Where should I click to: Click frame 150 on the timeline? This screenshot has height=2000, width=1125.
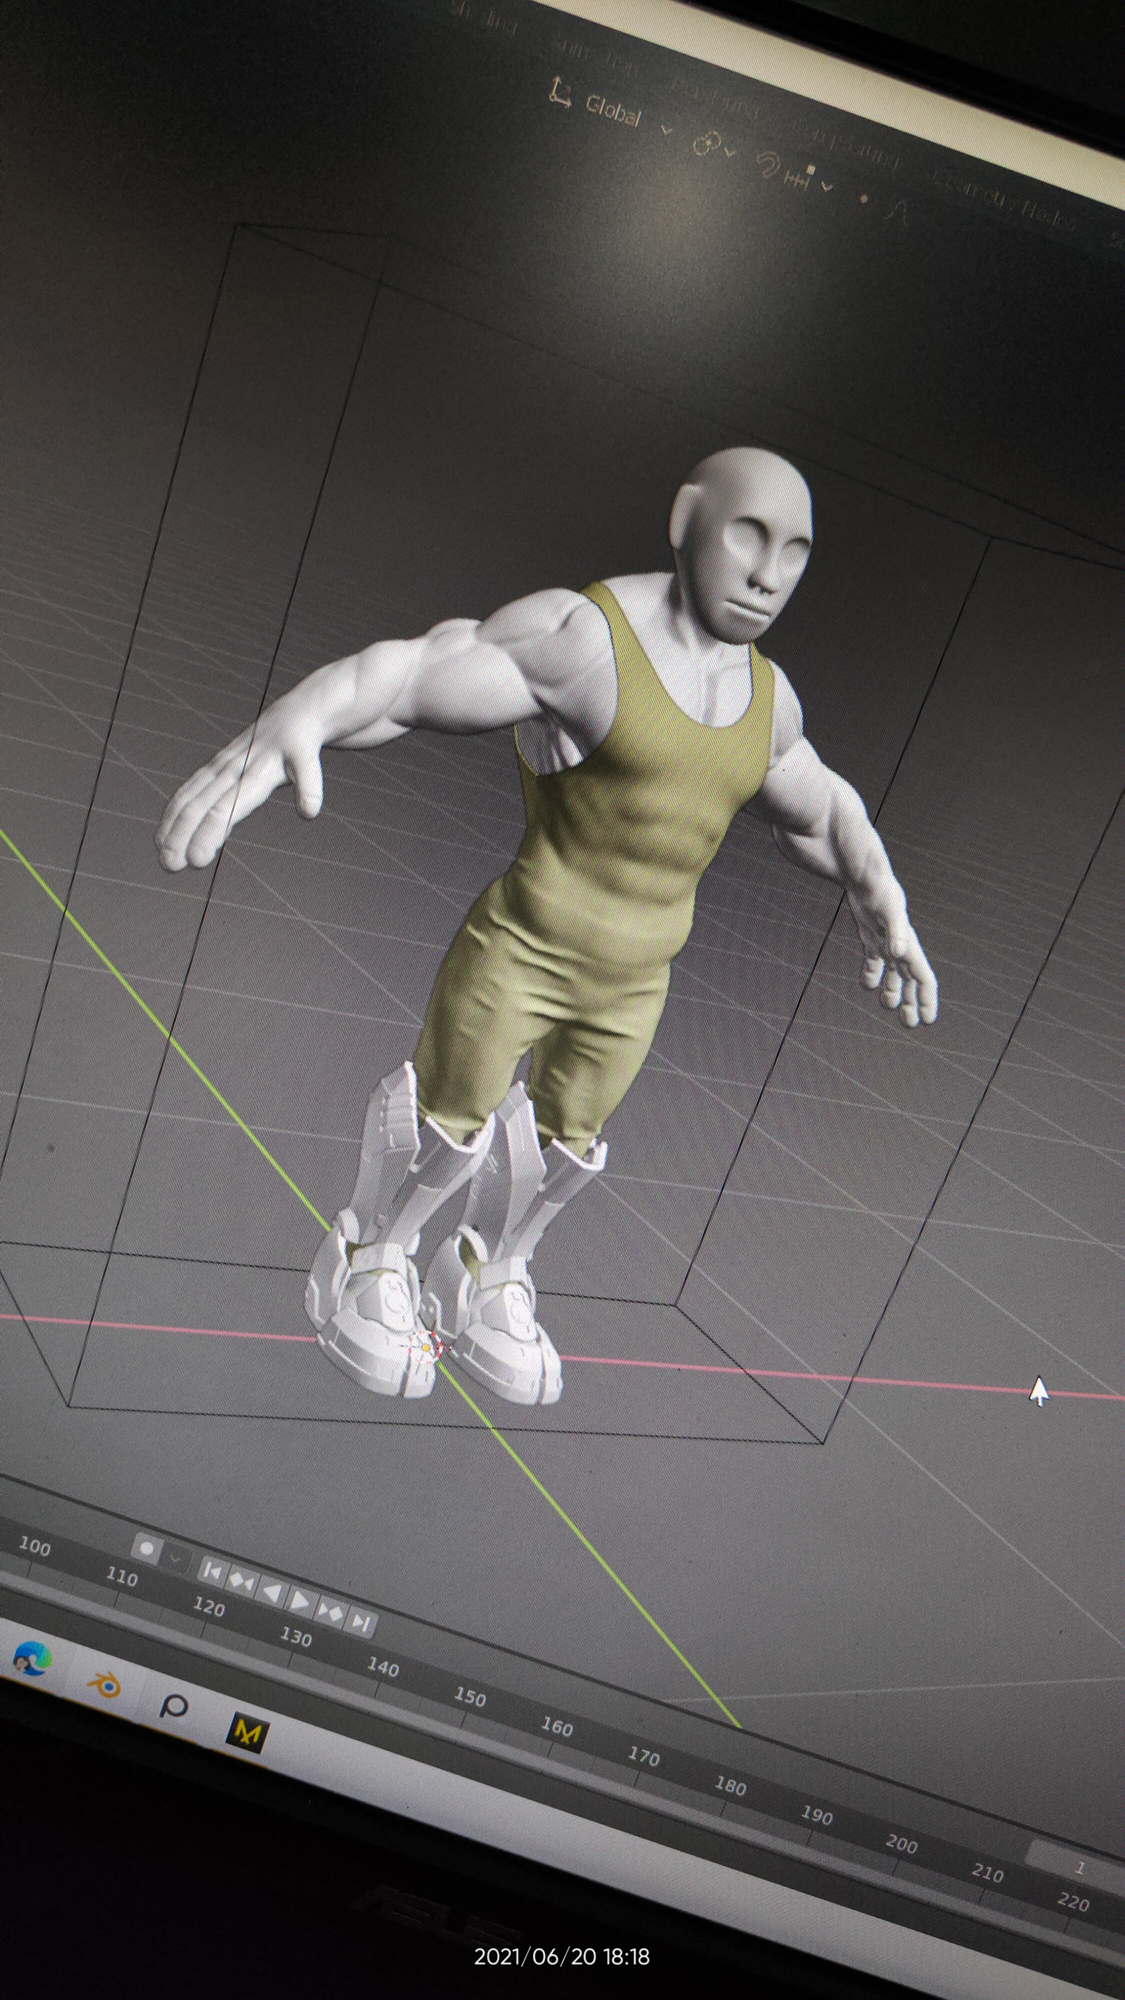470,1697
